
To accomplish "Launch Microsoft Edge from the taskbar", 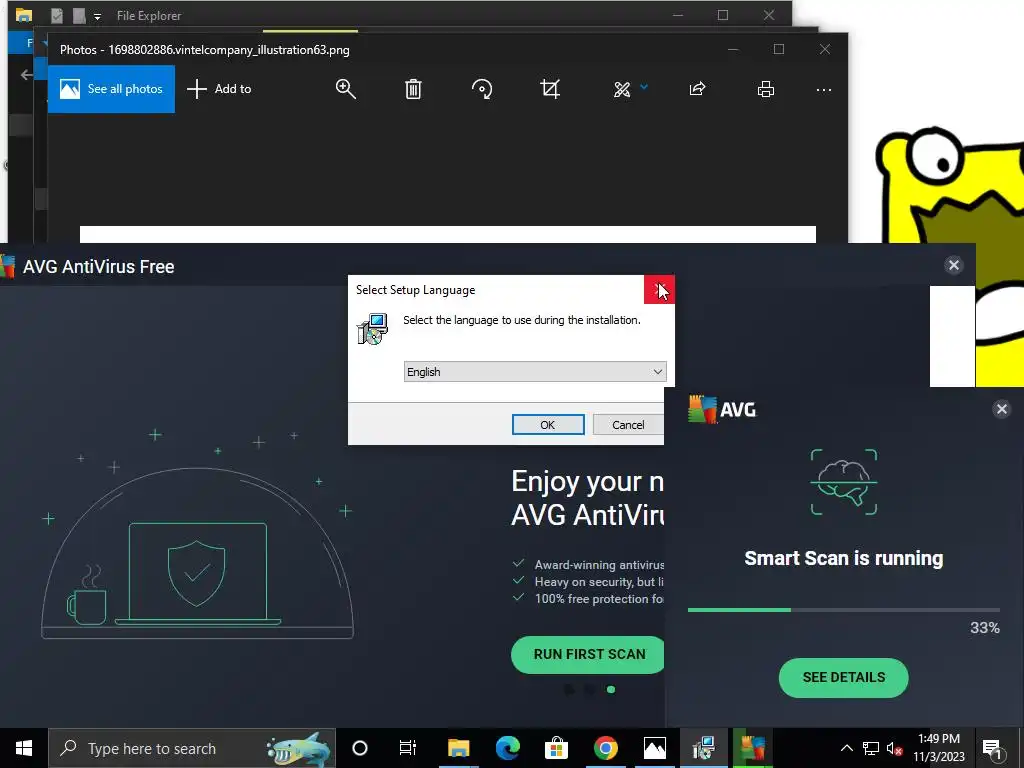I will [507, 748].
